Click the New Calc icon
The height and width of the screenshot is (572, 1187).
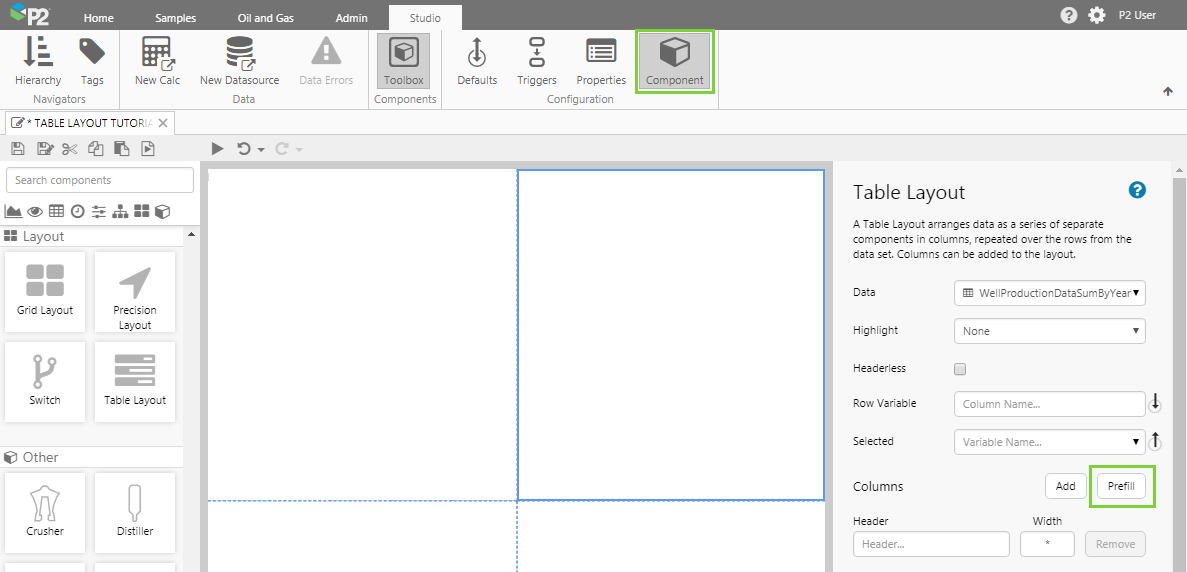coord(157,61)
